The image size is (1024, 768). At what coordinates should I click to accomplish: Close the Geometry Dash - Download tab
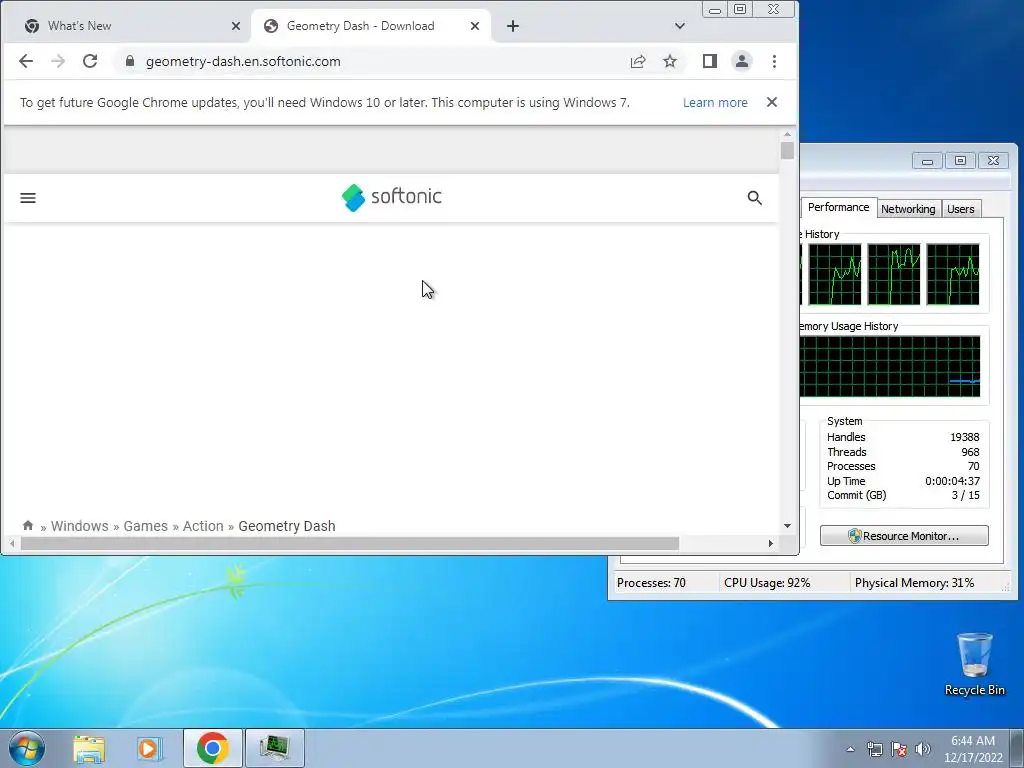click(475, 26)
